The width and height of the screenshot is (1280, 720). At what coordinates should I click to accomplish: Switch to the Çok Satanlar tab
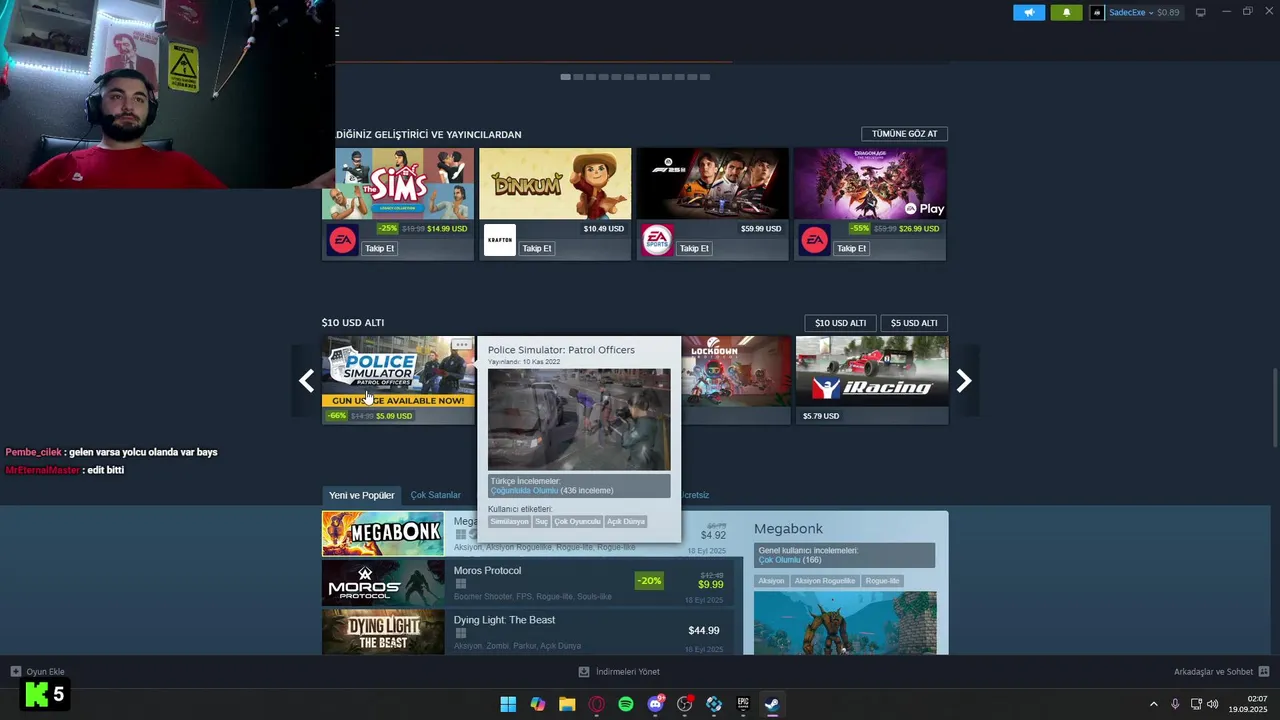[436, 495]
